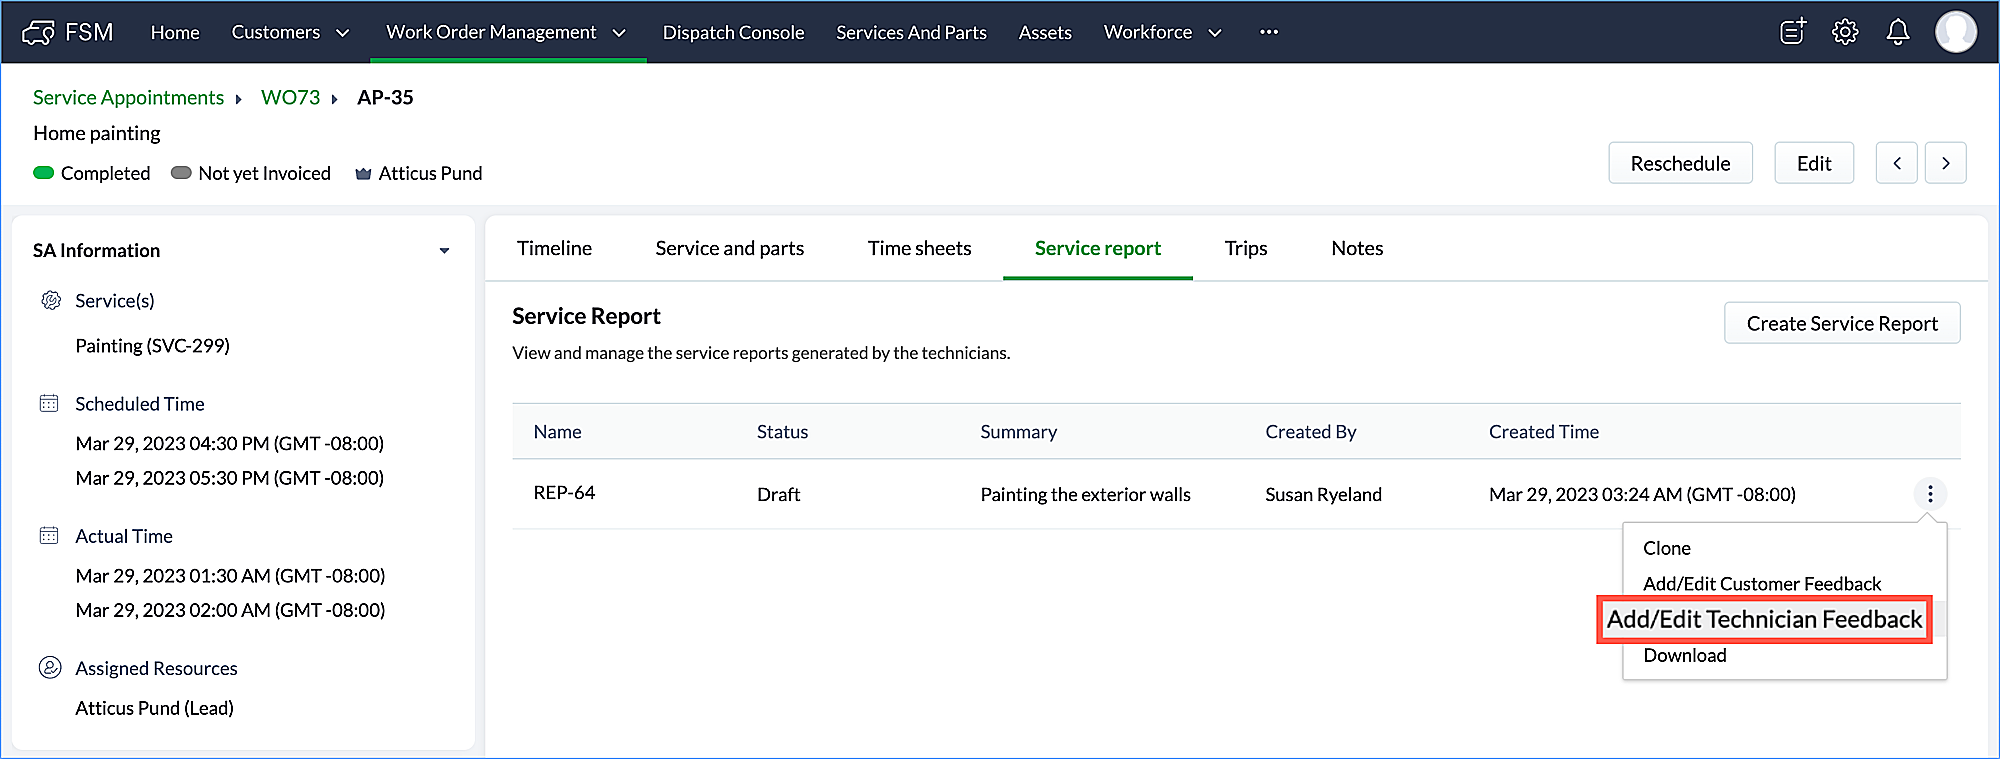Open the REP-64 service report row

(564, 493)
